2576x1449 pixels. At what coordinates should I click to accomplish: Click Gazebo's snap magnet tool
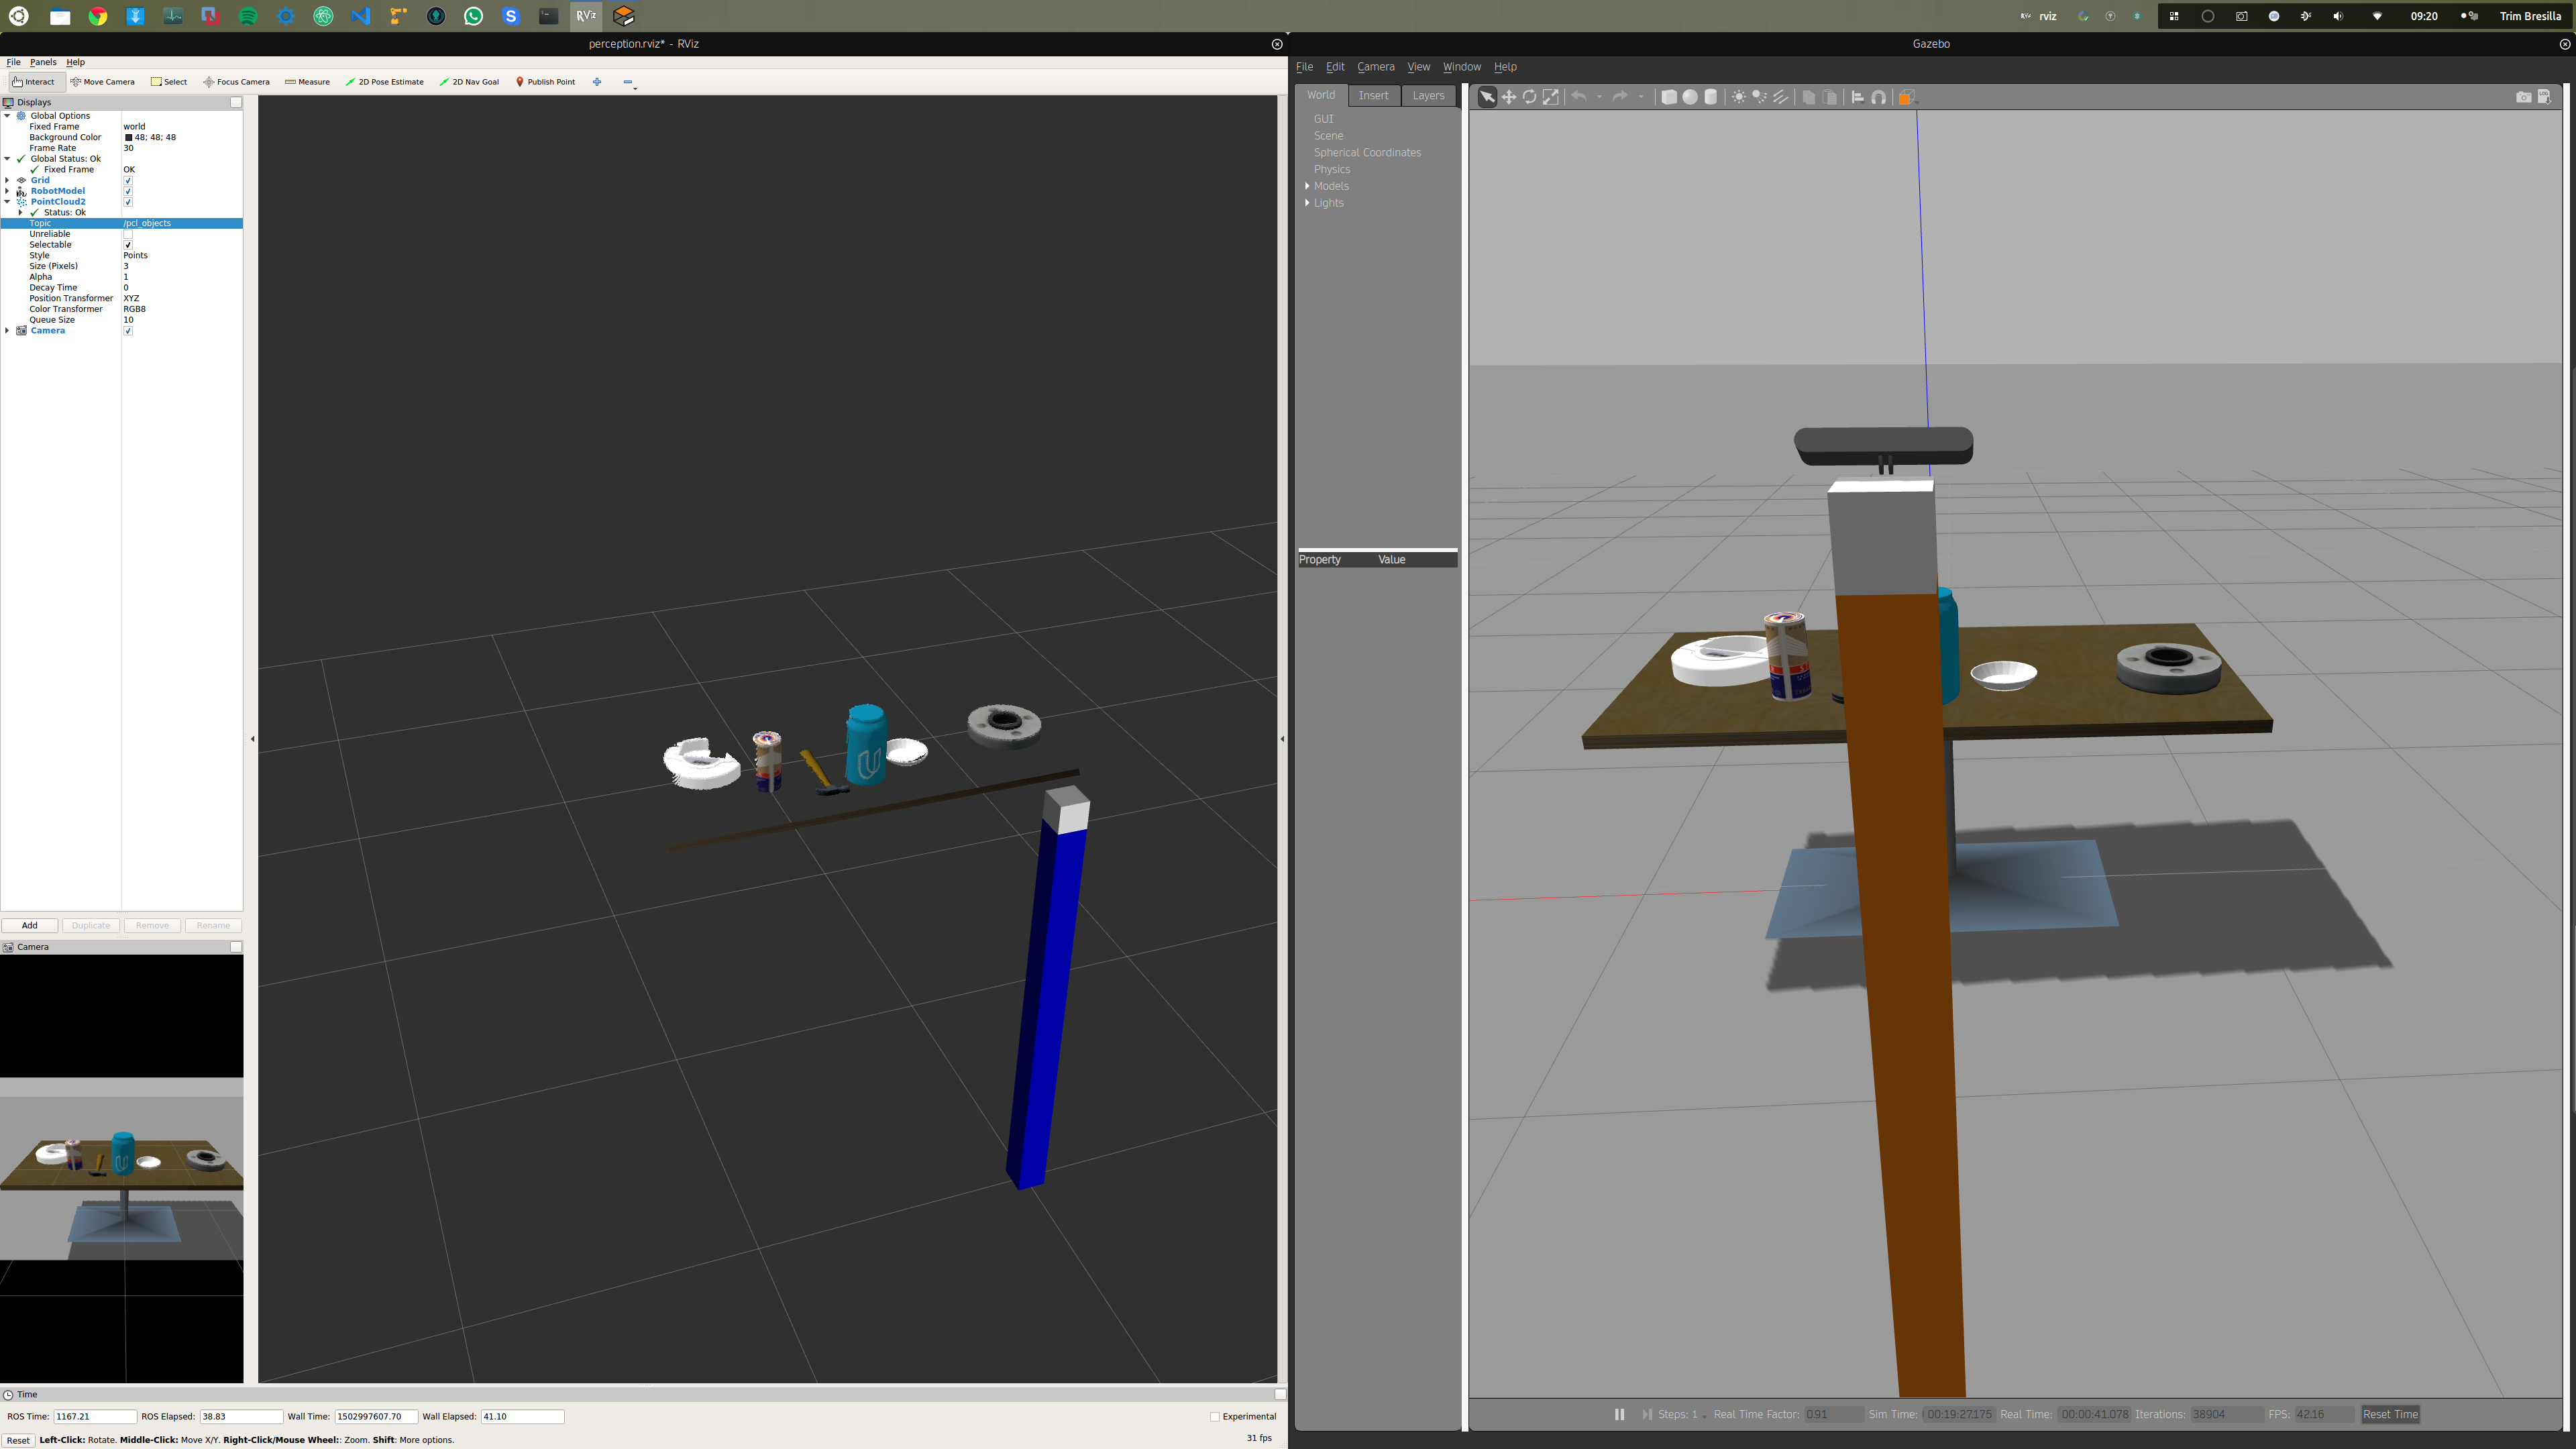pos(1879,97)
